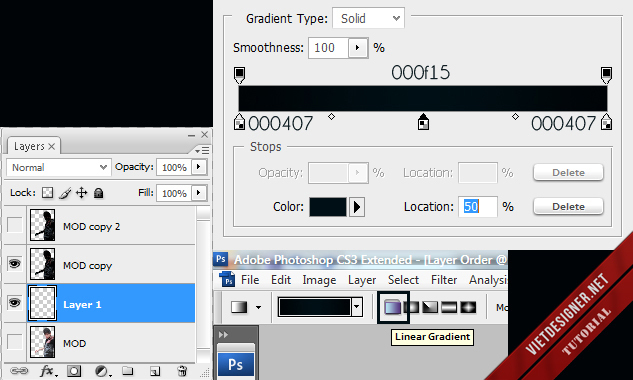This screenshot has height=380, width=633.
Task: Open the Filter menu
Action: click(x=443, y=280)
